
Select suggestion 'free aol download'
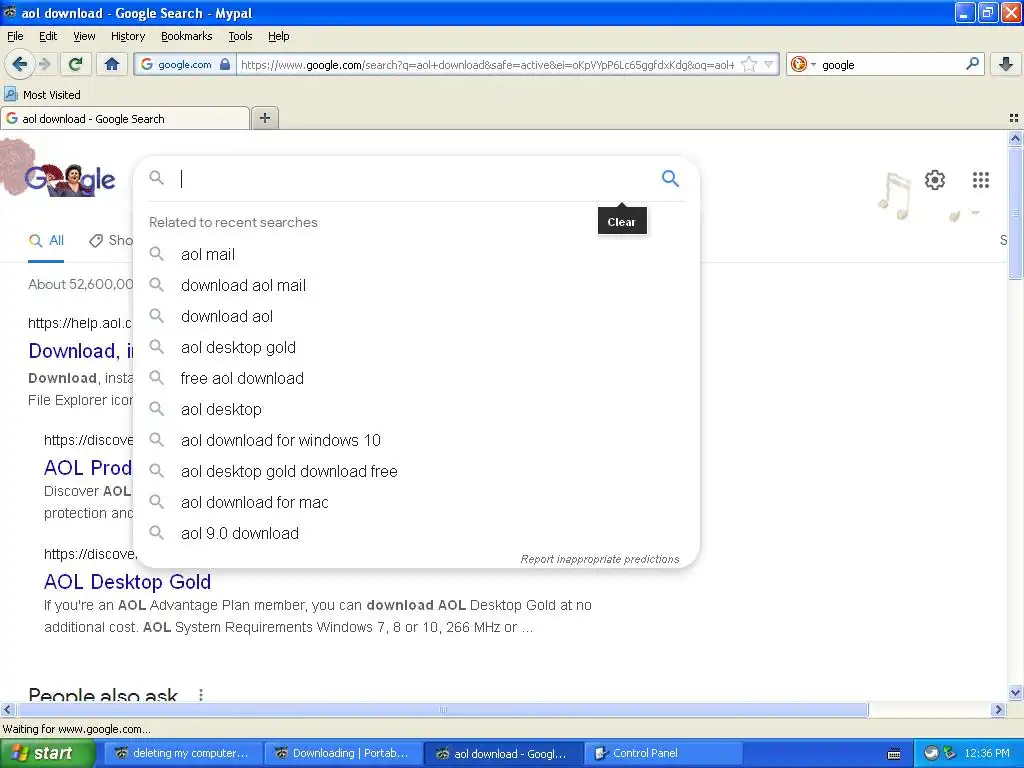(x=416, y=378)
